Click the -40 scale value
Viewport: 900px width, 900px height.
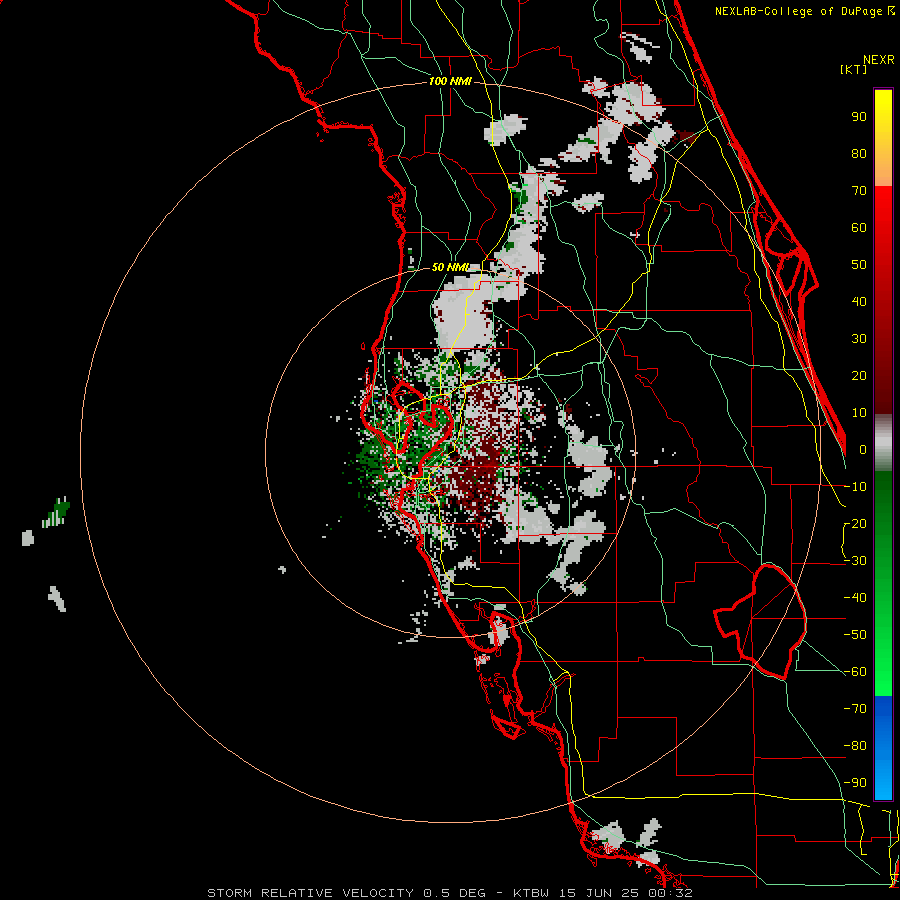click(855, 598)
